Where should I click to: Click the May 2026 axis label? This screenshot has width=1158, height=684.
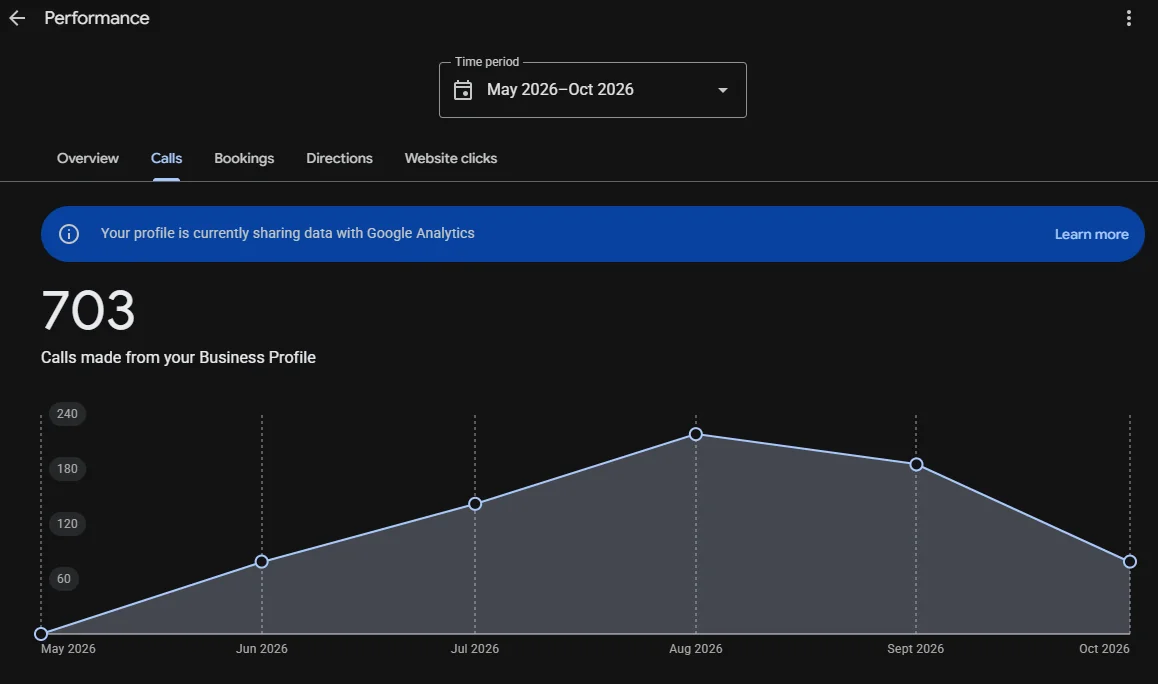tap(68, 649)
